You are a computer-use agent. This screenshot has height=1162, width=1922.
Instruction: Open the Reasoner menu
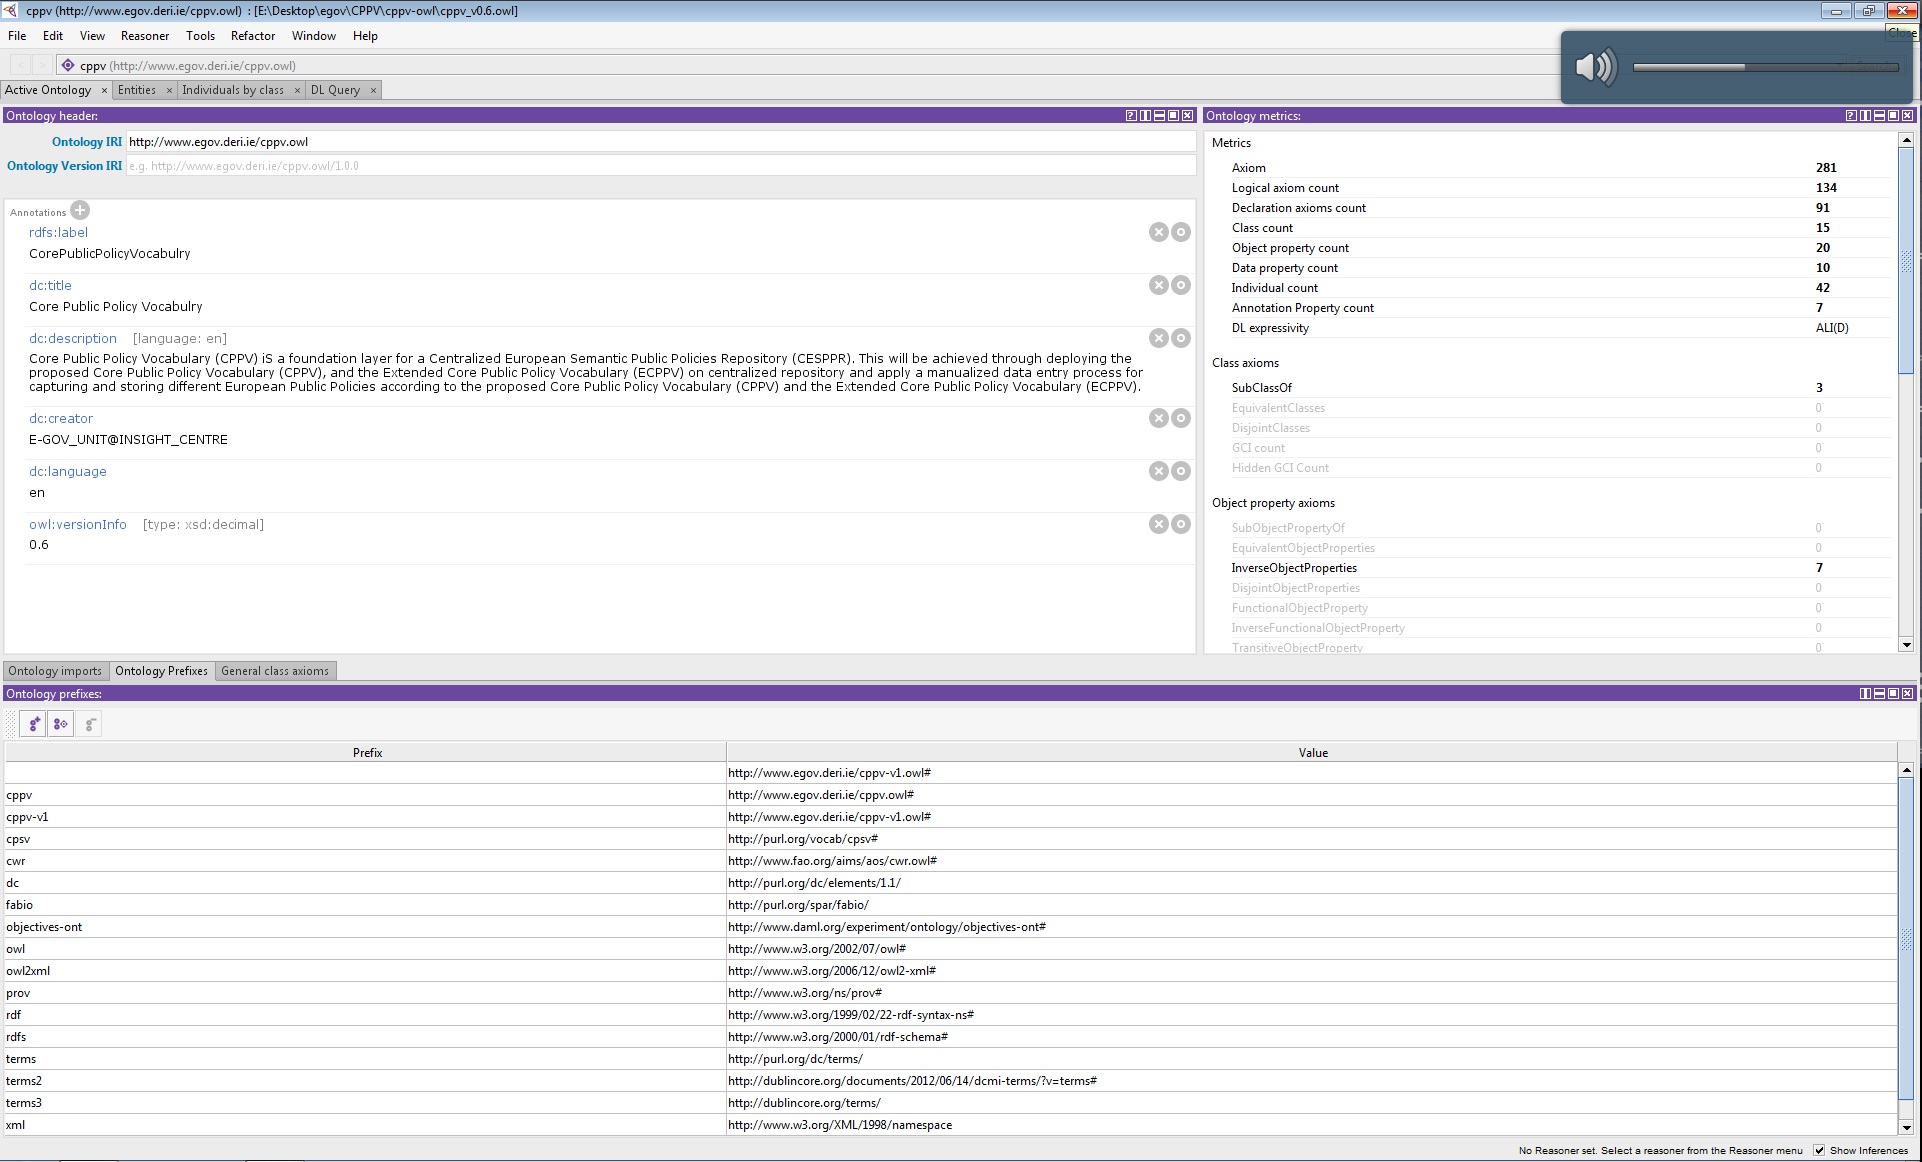pyautogui.click(x=145, y=36)
